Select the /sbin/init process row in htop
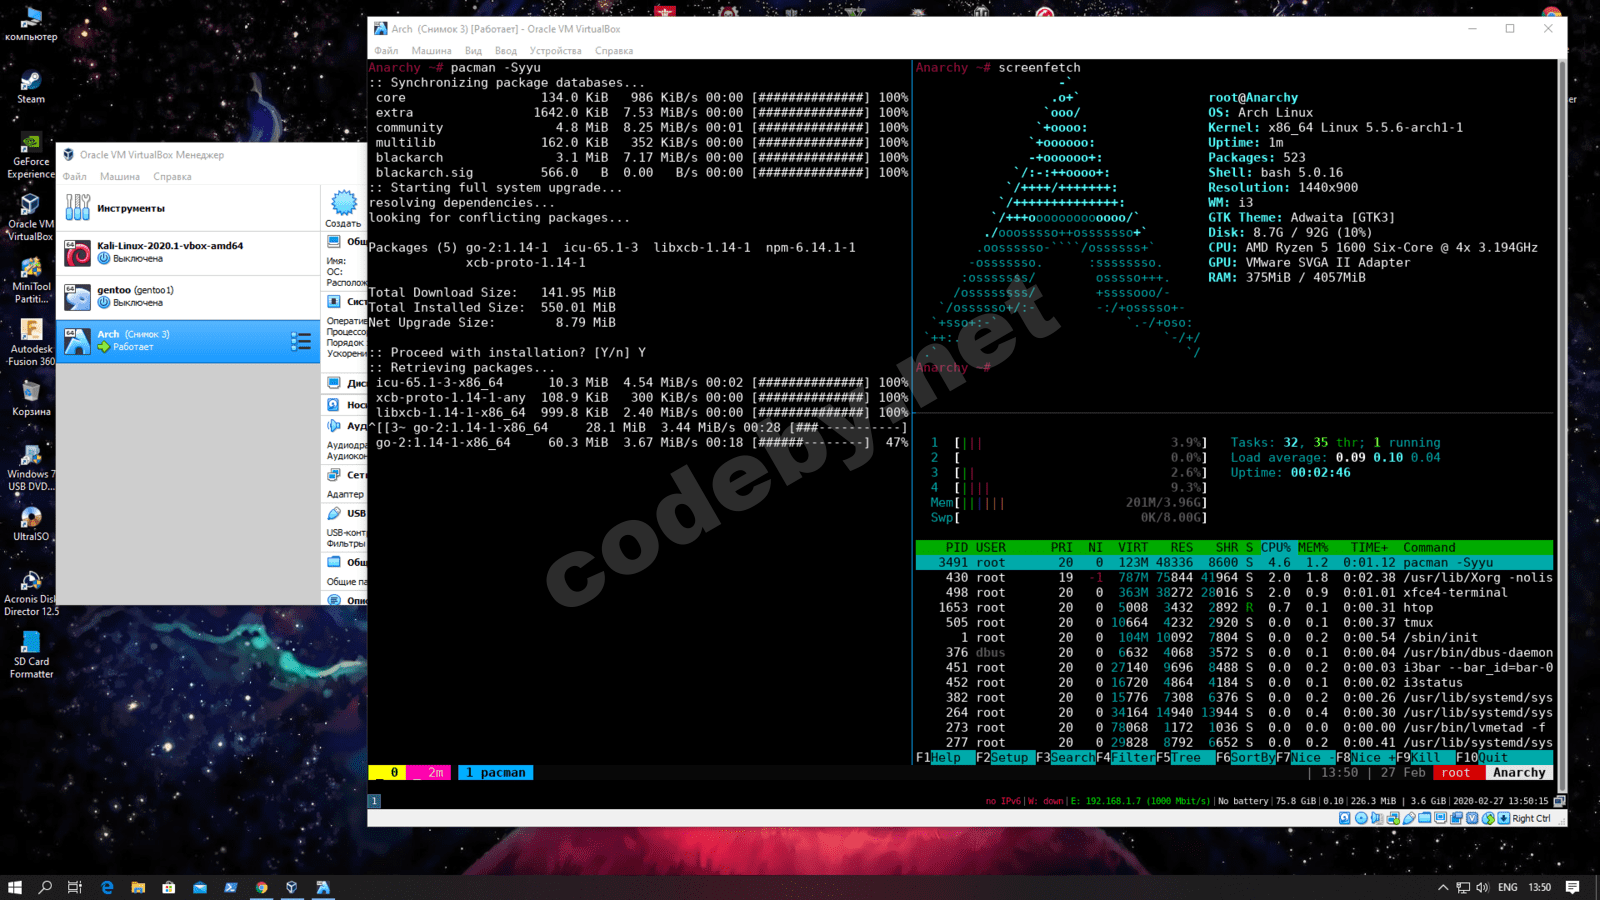 pyautogui.click(x=1234, y=638)
